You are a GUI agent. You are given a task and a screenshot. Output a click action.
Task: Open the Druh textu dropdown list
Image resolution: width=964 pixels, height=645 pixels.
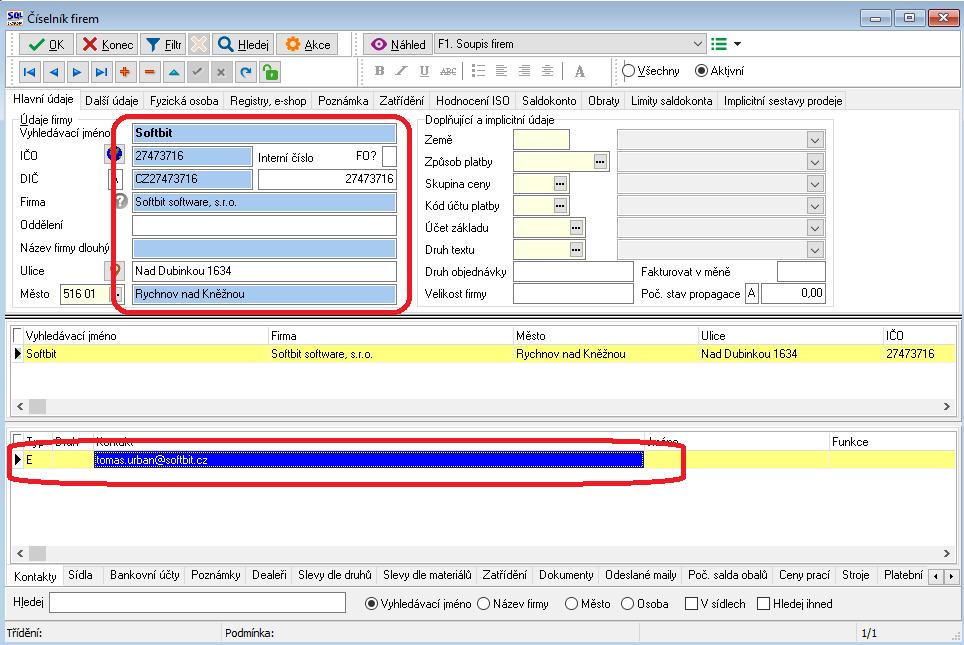click(815, 250)
